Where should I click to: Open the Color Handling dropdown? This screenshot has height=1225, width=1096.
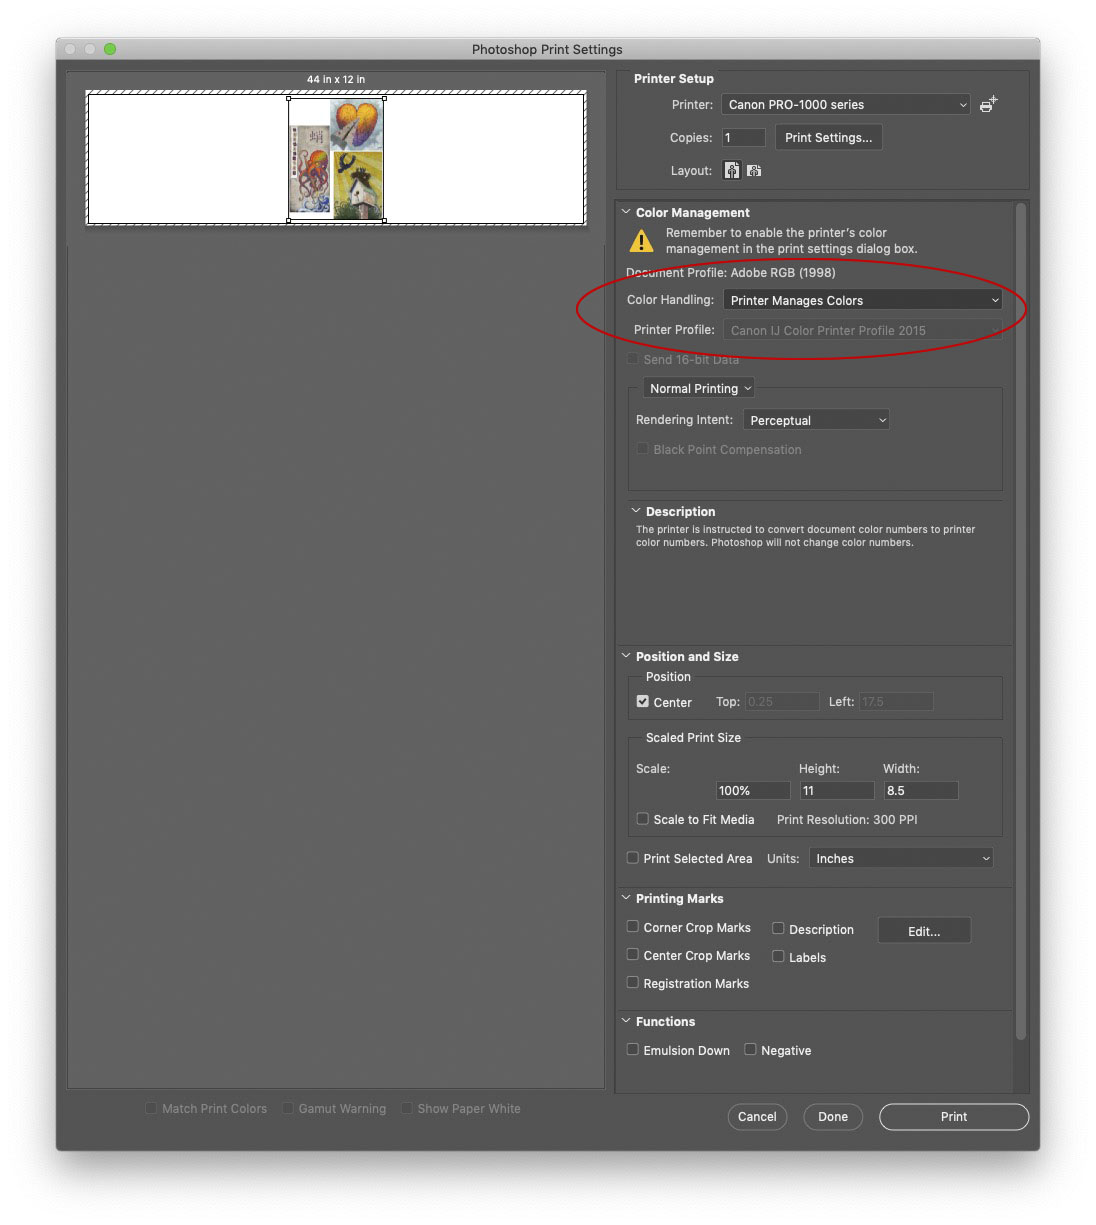[862, 300]
